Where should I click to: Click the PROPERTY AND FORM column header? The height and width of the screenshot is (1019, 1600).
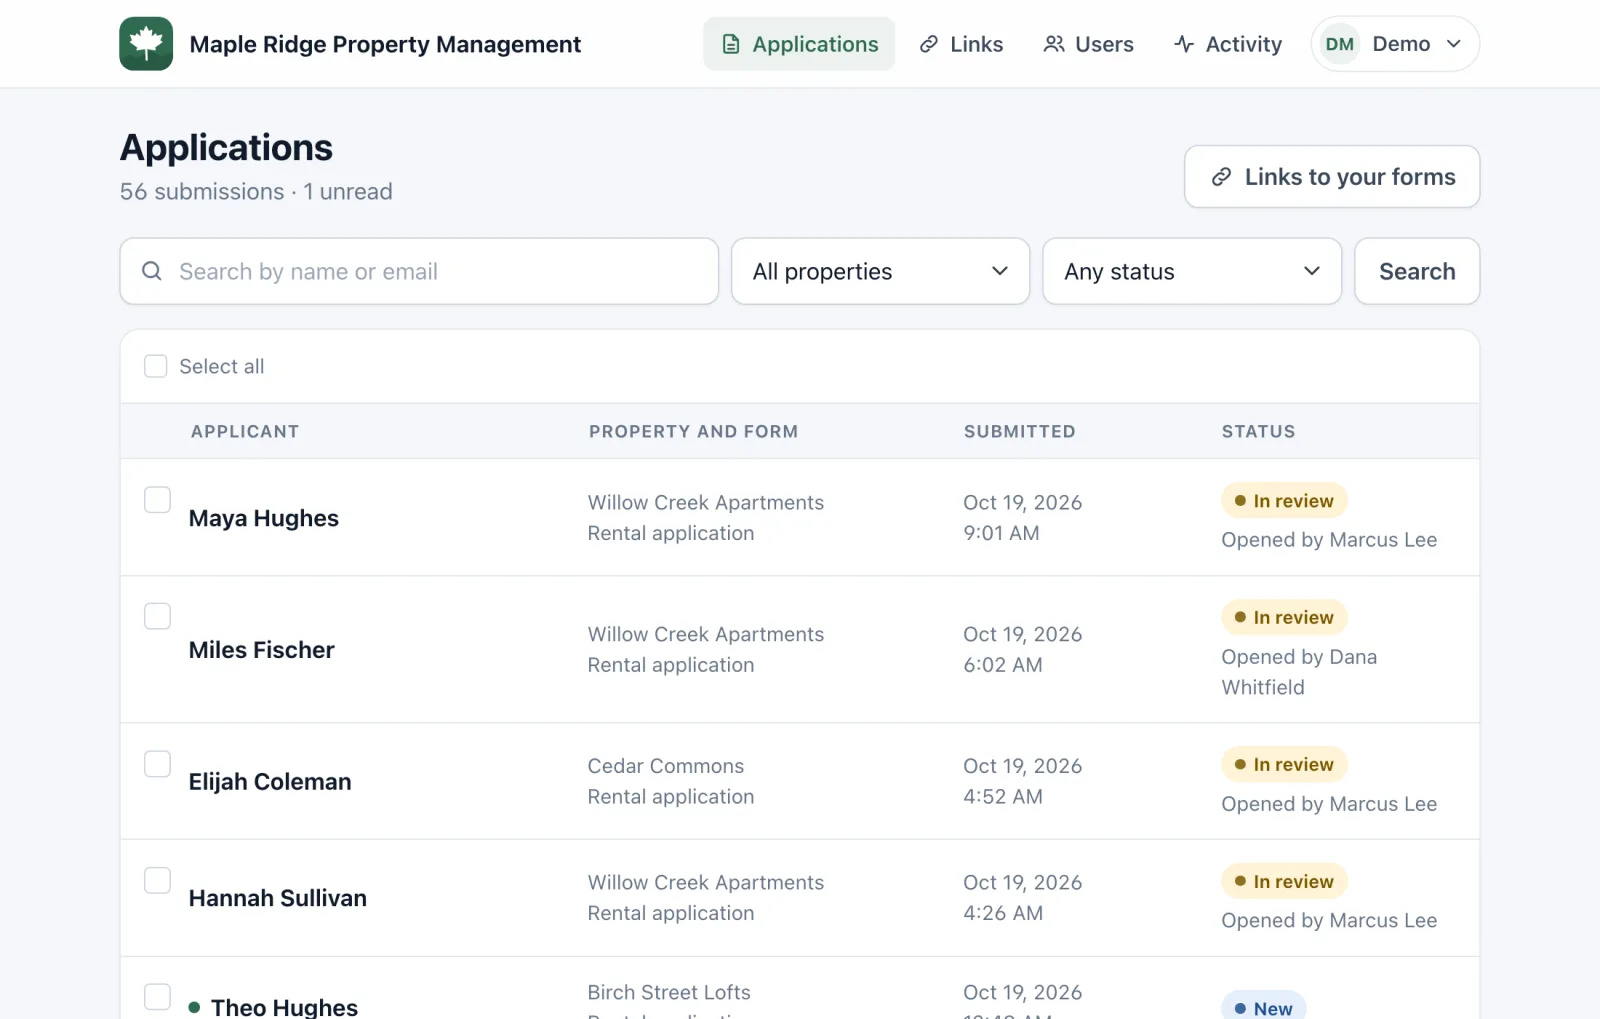click(693, 432)
